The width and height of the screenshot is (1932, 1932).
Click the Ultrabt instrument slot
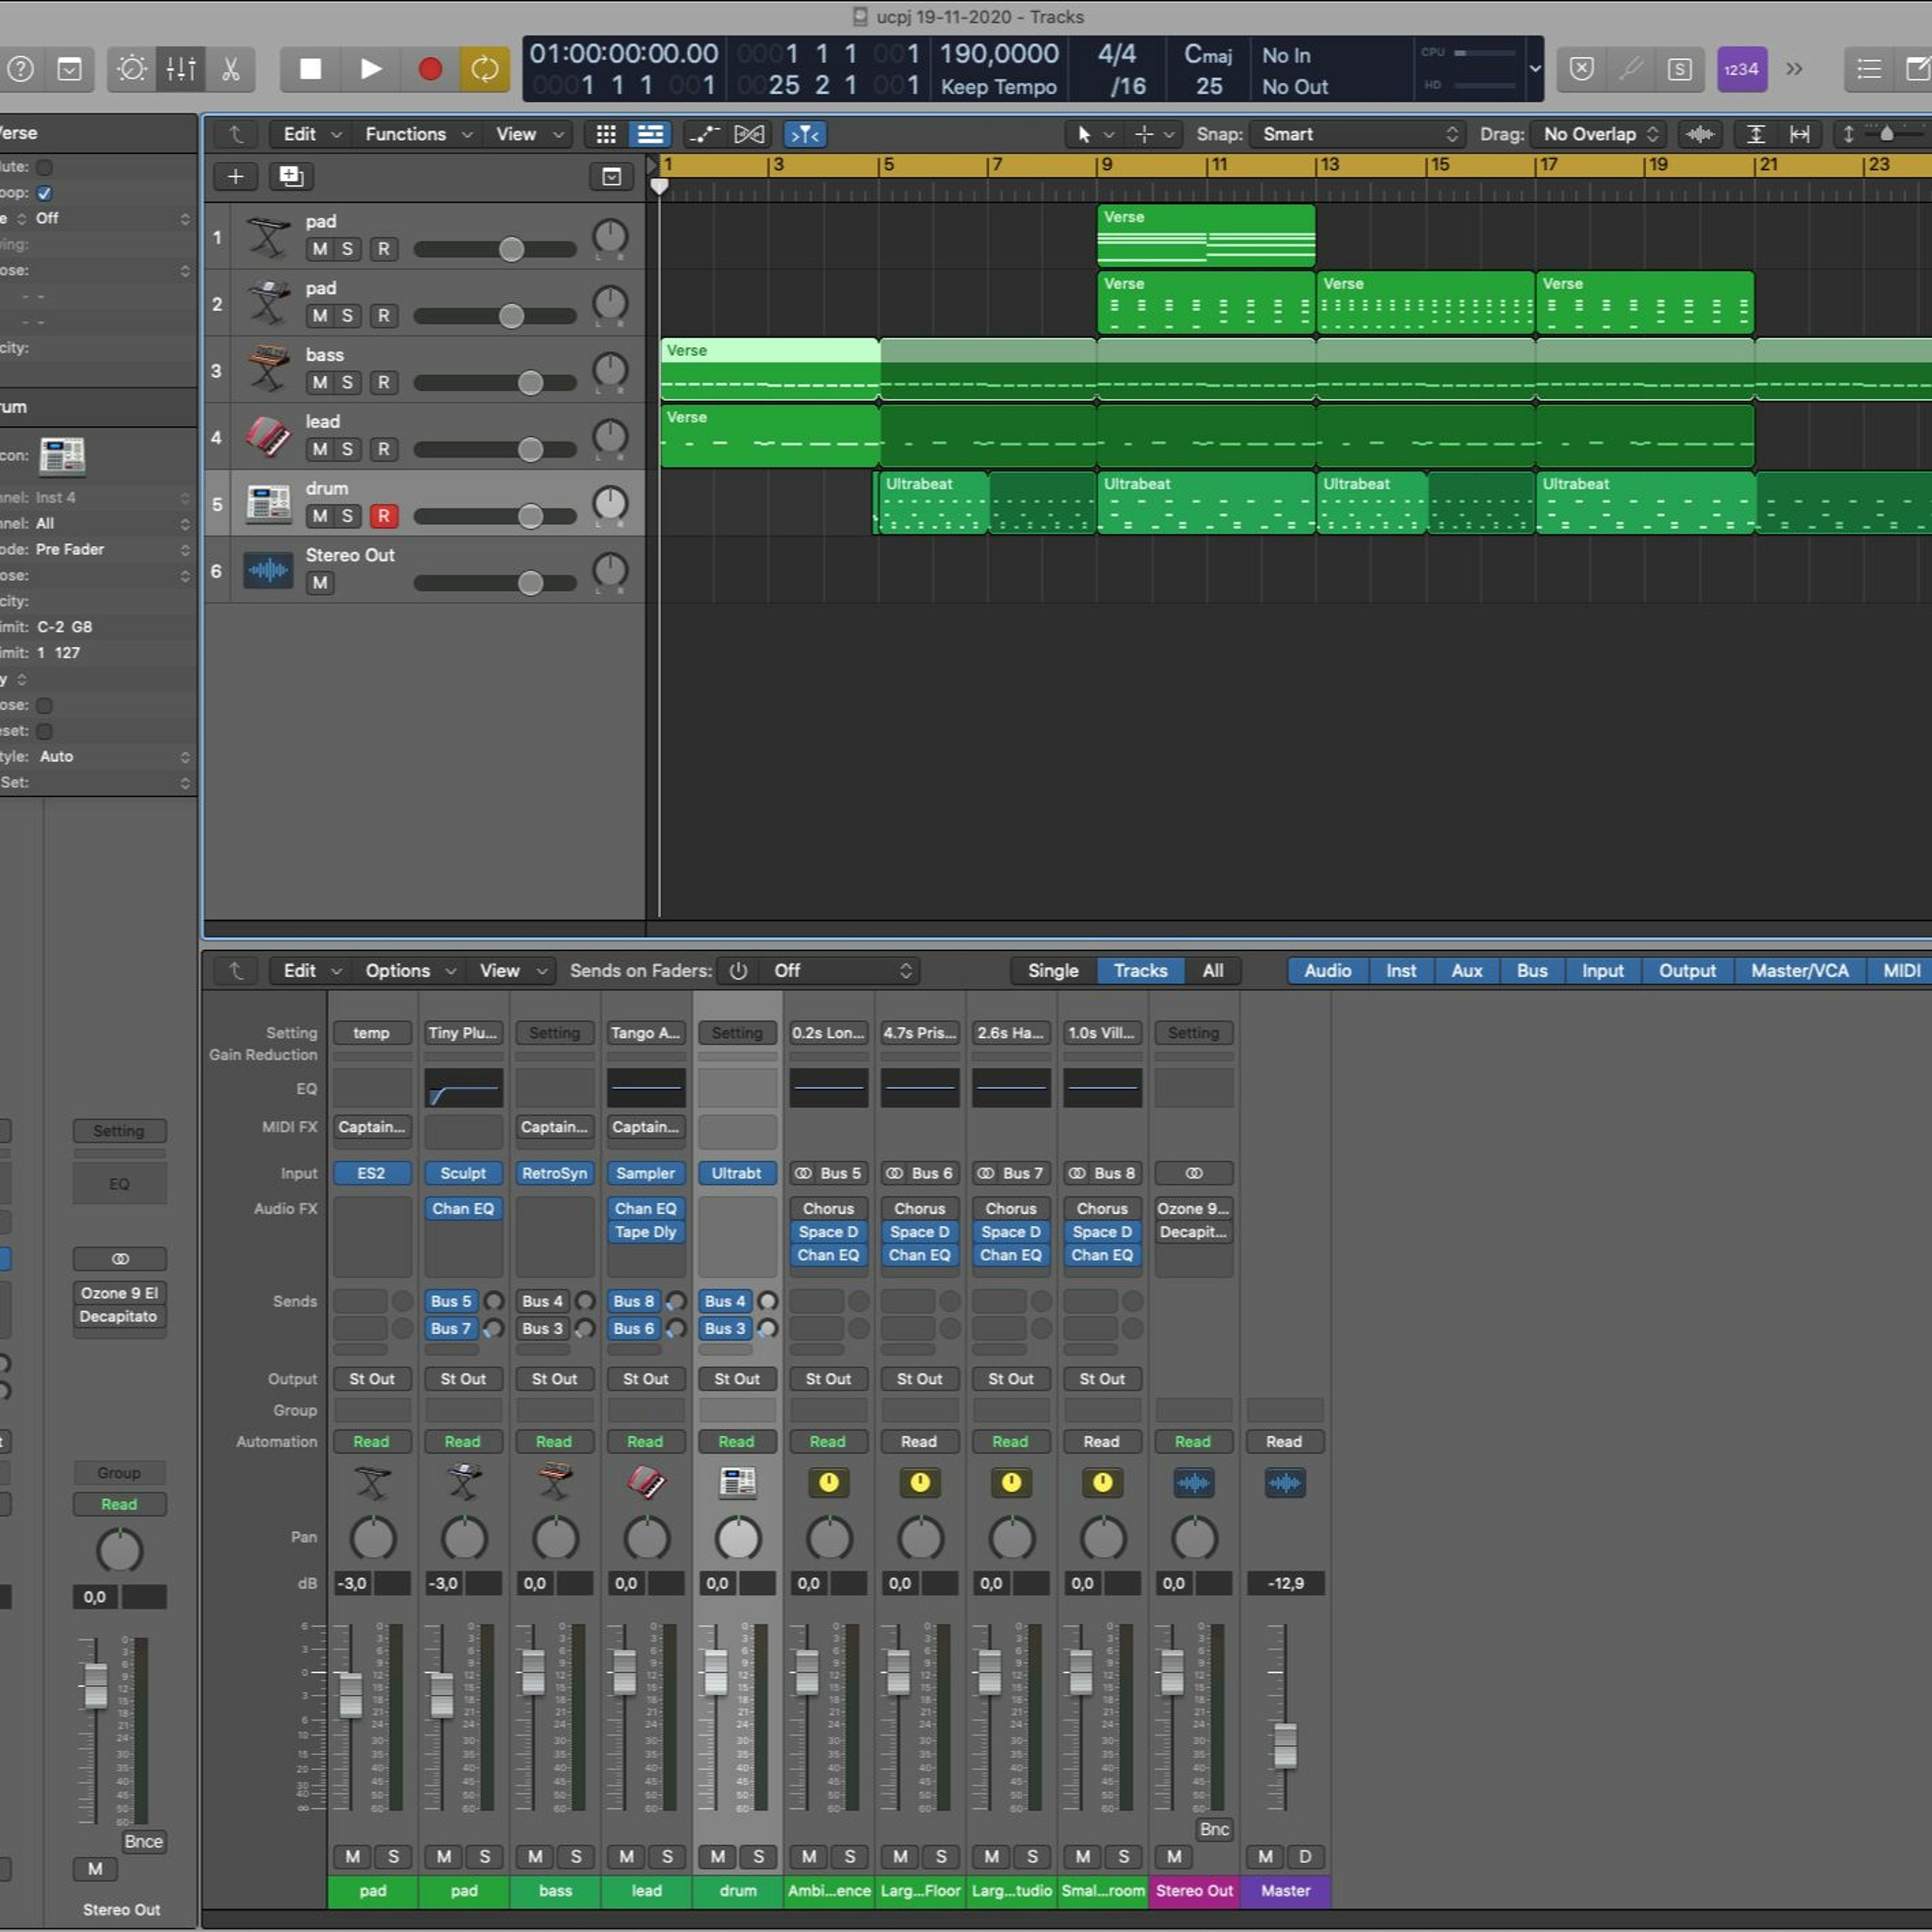[x=737, y=1173]
